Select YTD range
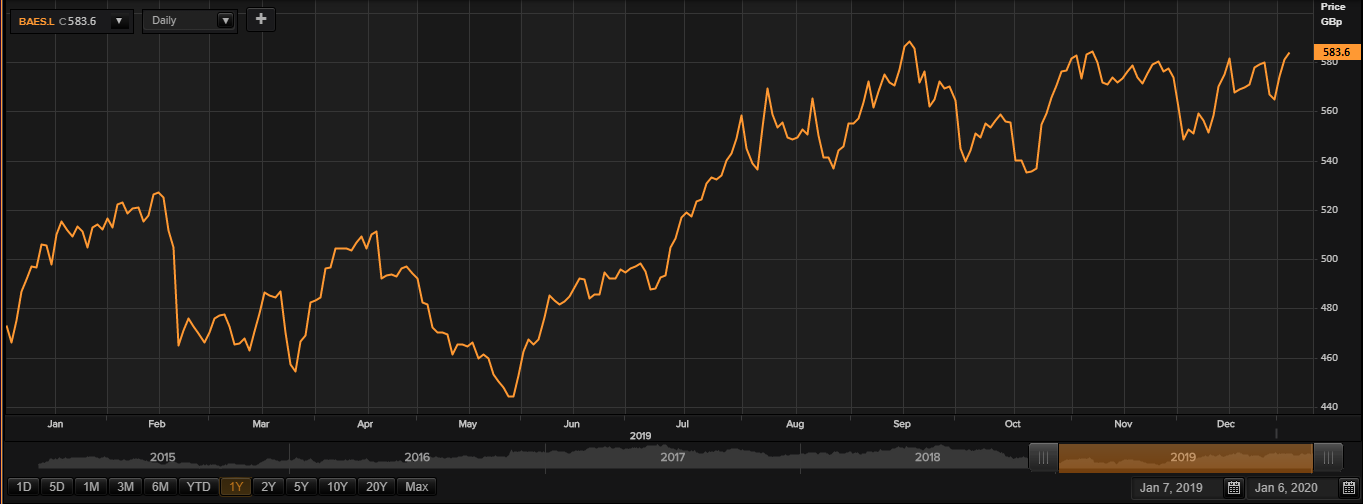This screenshot has height=504, width=1363. click(198, 487)
